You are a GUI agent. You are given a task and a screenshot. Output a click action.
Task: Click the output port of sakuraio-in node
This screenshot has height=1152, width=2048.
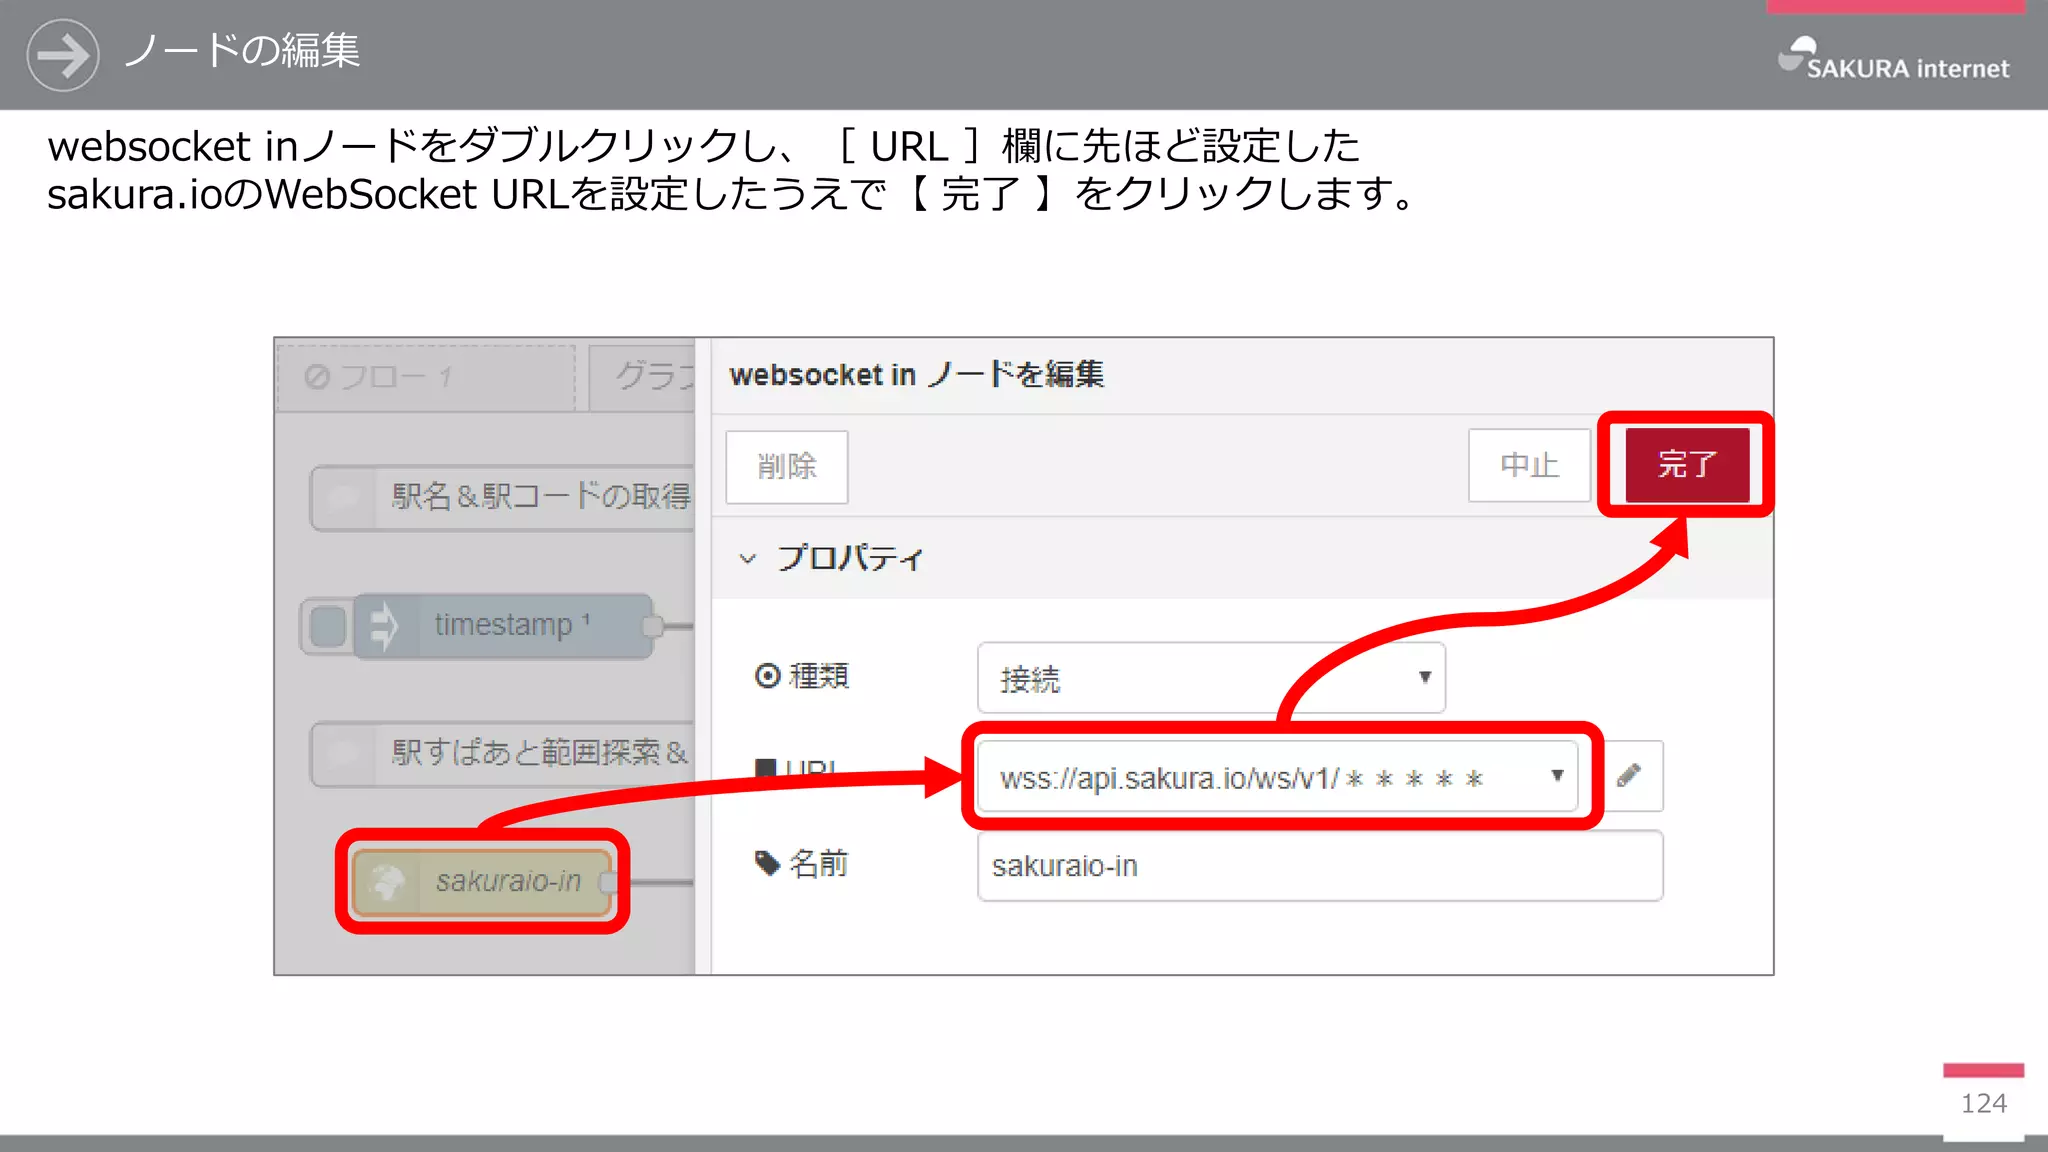pyautogui.click(x=608, y=882)
